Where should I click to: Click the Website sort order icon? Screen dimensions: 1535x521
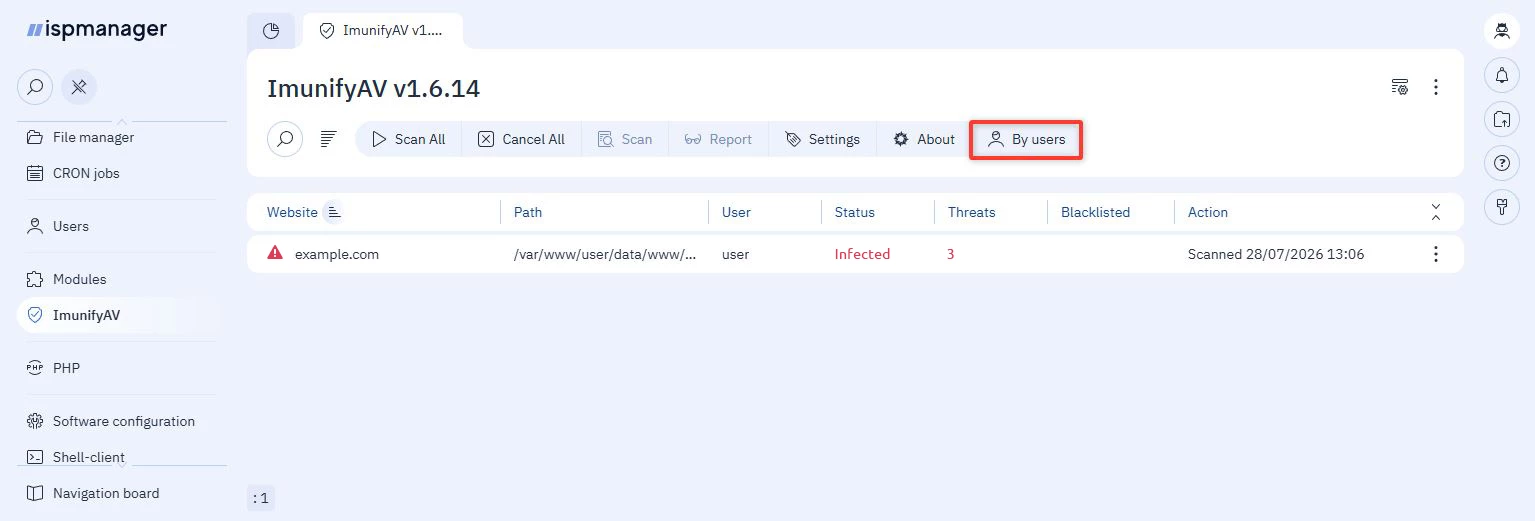(x=333, y=212)
